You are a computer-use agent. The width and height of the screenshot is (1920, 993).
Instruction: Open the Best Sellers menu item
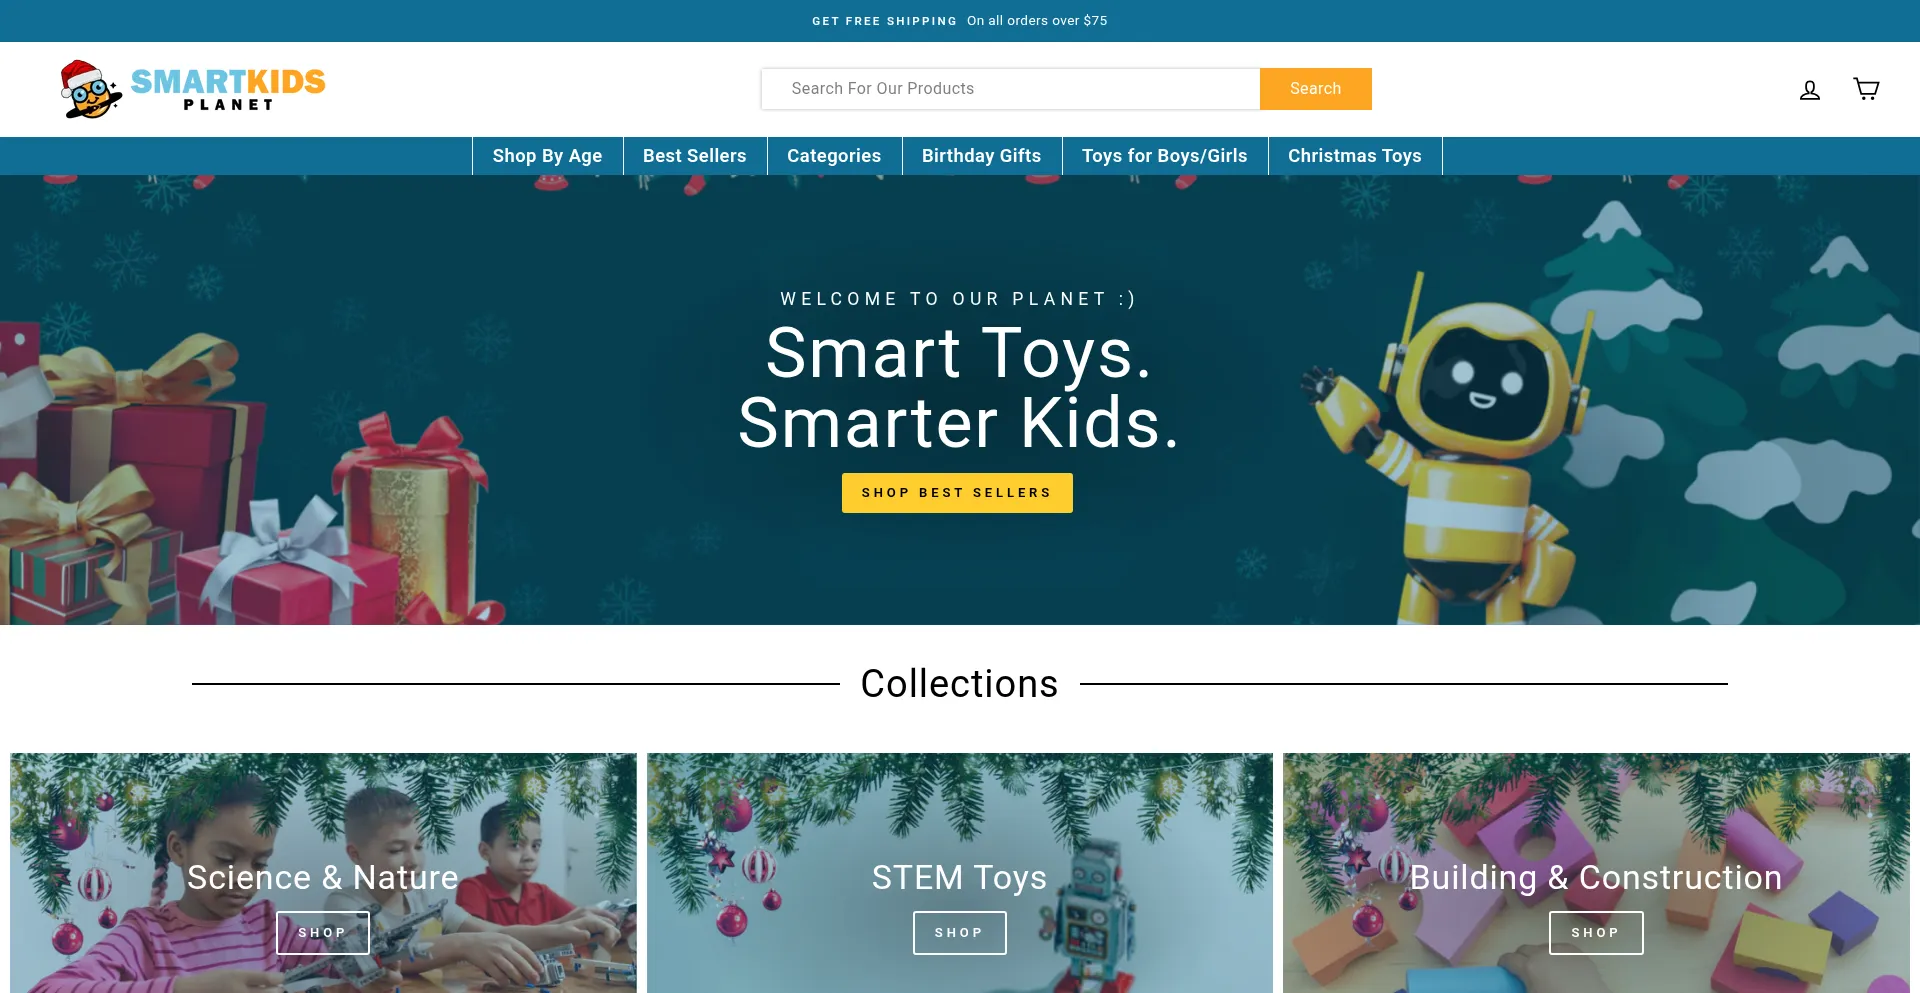pyautogui.click(x=695, y=156)
